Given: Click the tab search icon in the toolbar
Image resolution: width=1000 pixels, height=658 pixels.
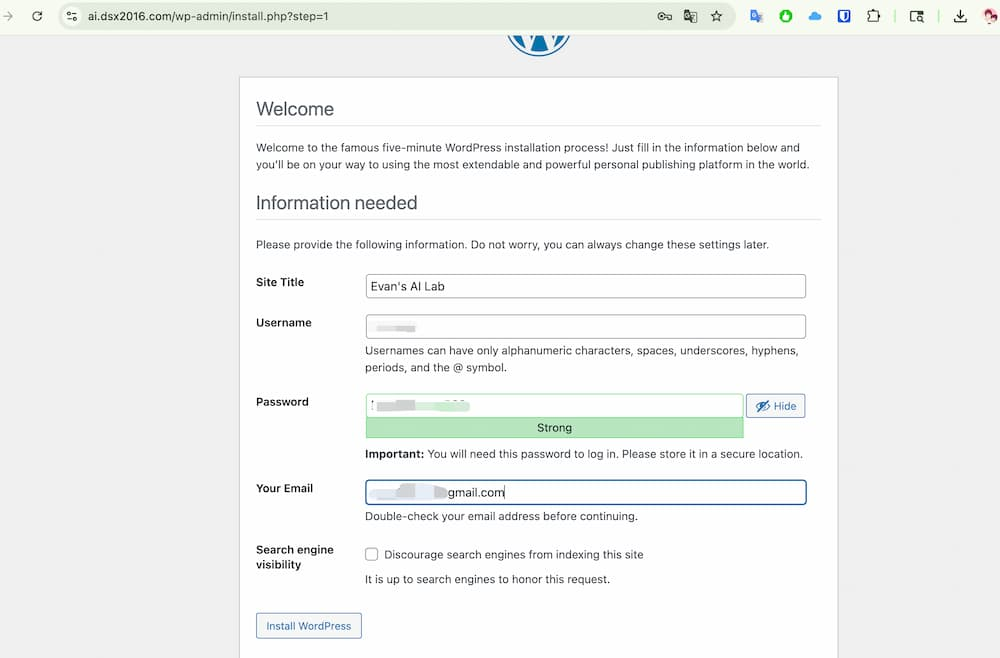Looking at the screenshot, I should tap(916, 16).
